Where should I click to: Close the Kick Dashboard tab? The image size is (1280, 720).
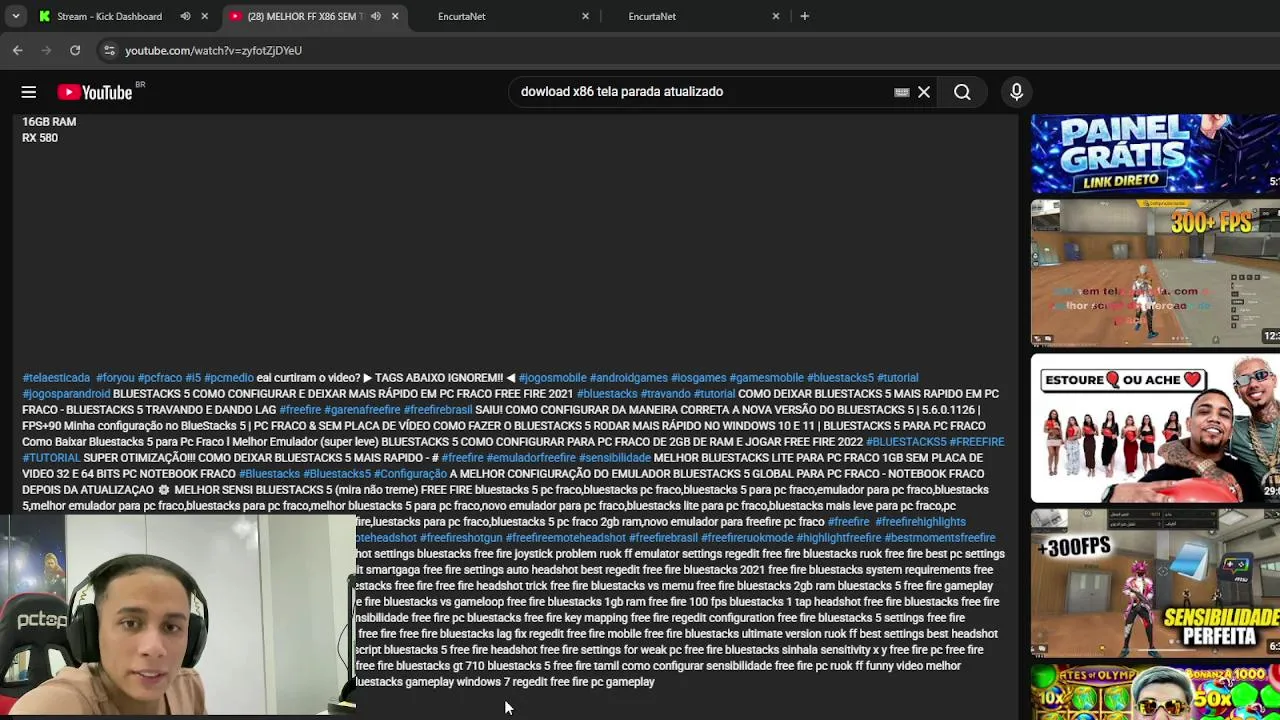[x=205, y=16]
